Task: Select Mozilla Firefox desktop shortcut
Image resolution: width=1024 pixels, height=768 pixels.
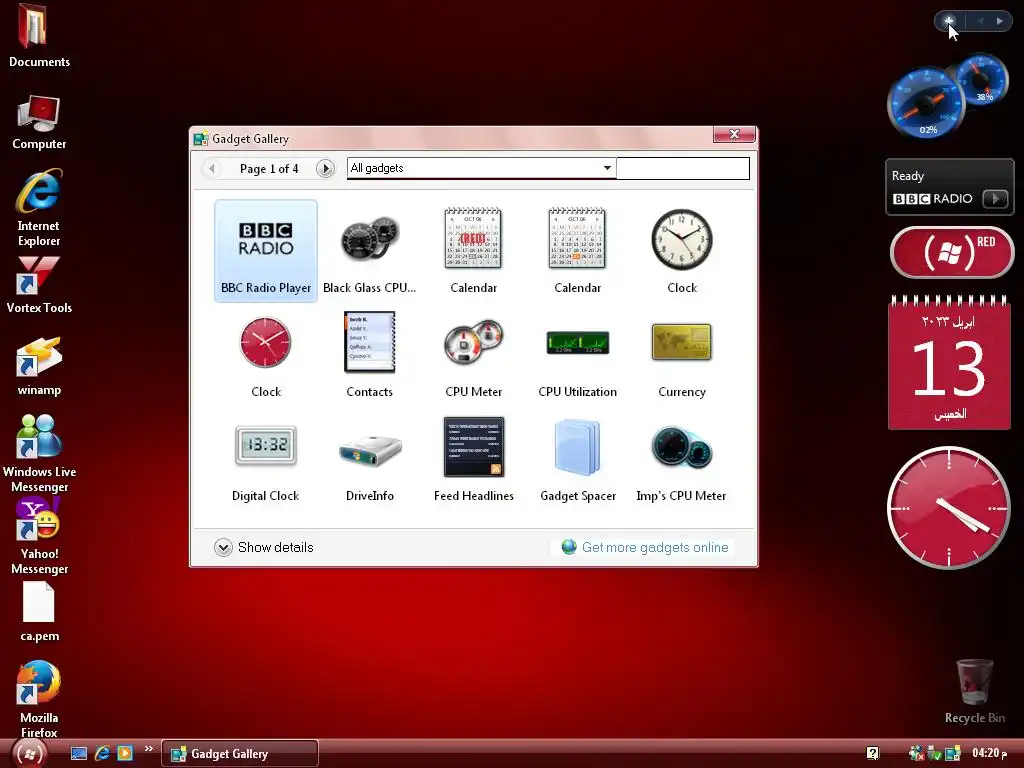Action: (x=39, y=699)
